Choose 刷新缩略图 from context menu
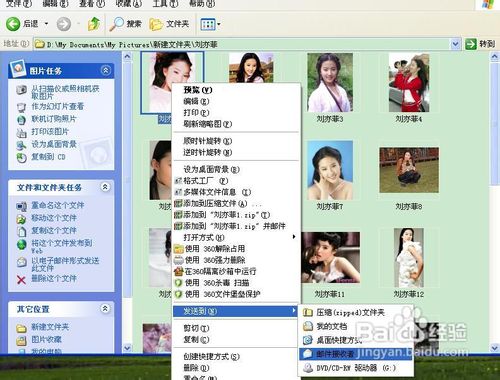The height and width of the screenshot is (380, 500). tap(236, 124)
